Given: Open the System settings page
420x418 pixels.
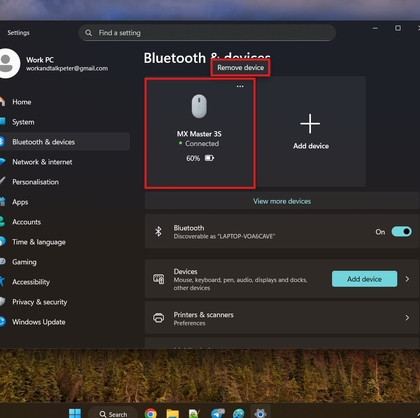Looking at the screenshot, I should (x=23, y=122).
